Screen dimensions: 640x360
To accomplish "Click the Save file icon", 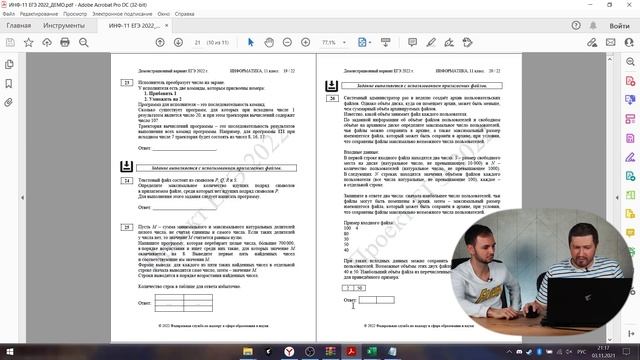I will 10,42.
